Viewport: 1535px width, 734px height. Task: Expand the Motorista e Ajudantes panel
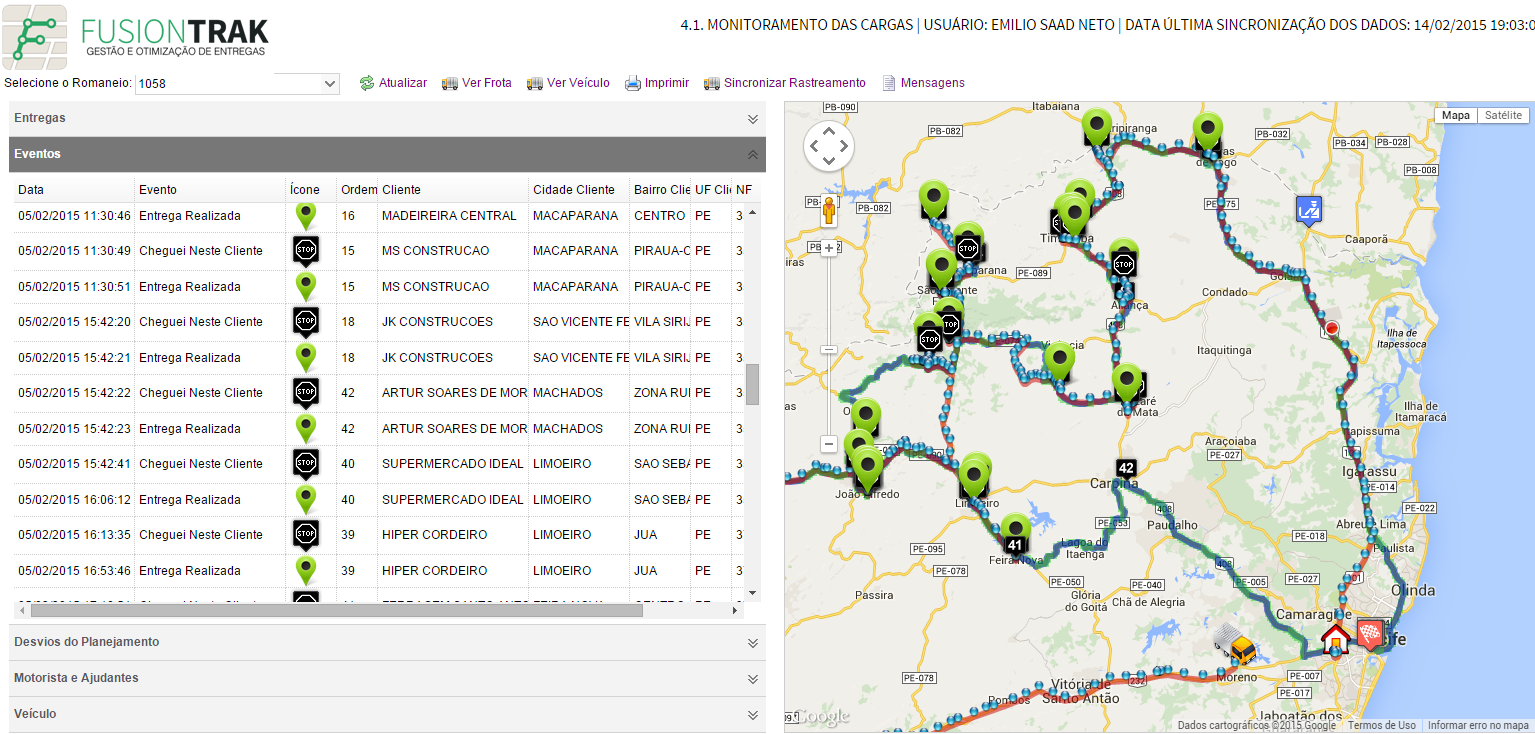[387, 678]
